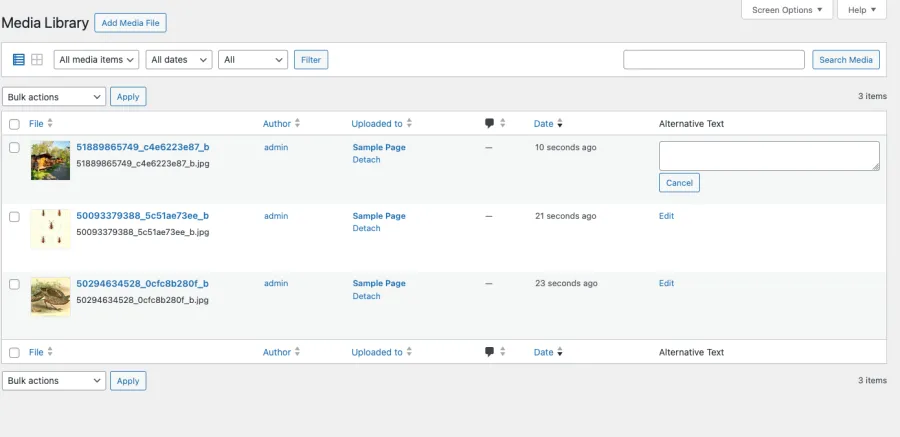
Task: Click Author column header label at top
Action: point(277,123)
